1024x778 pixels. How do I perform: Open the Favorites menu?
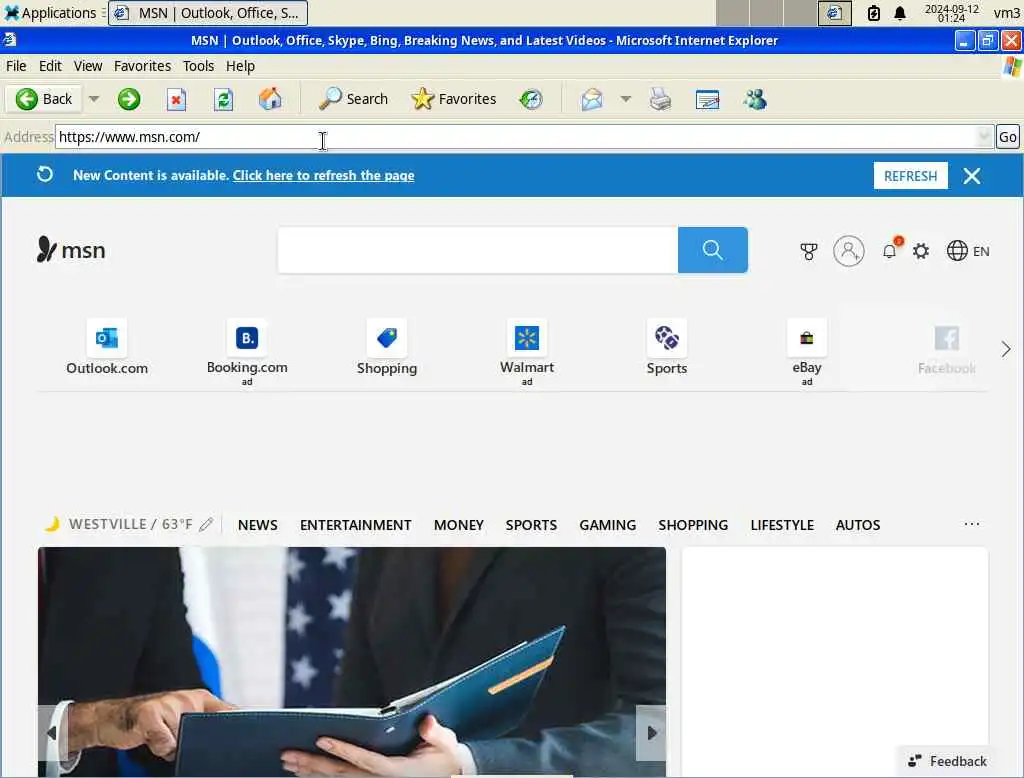[142, 66]
